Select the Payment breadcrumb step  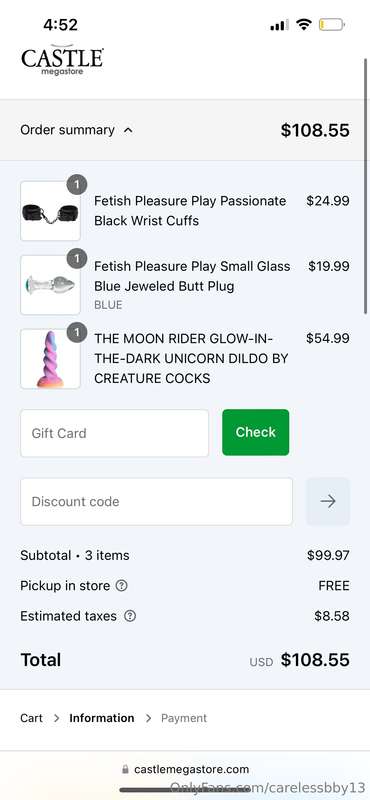[x=184, y=718]
